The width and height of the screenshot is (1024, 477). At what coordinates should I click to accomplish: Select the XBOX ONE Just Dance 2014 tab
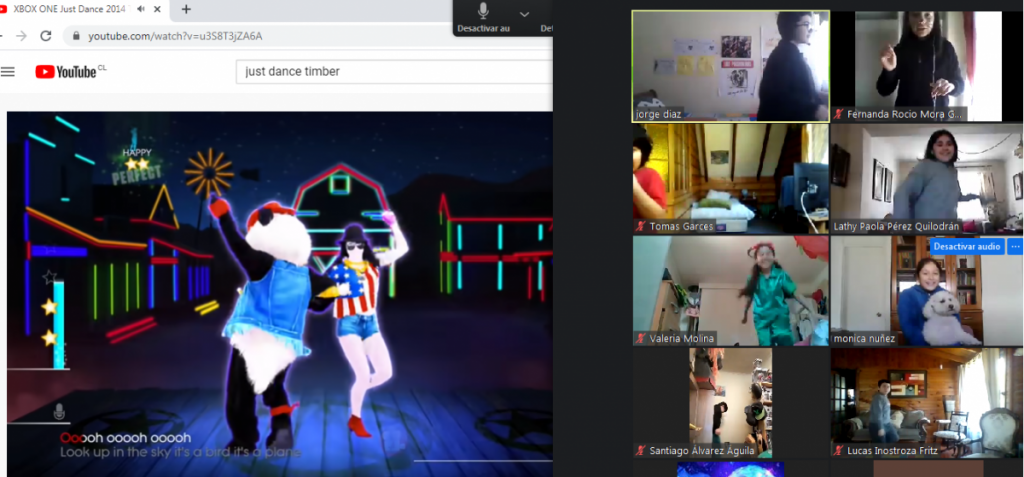click(x=68, y=9)
